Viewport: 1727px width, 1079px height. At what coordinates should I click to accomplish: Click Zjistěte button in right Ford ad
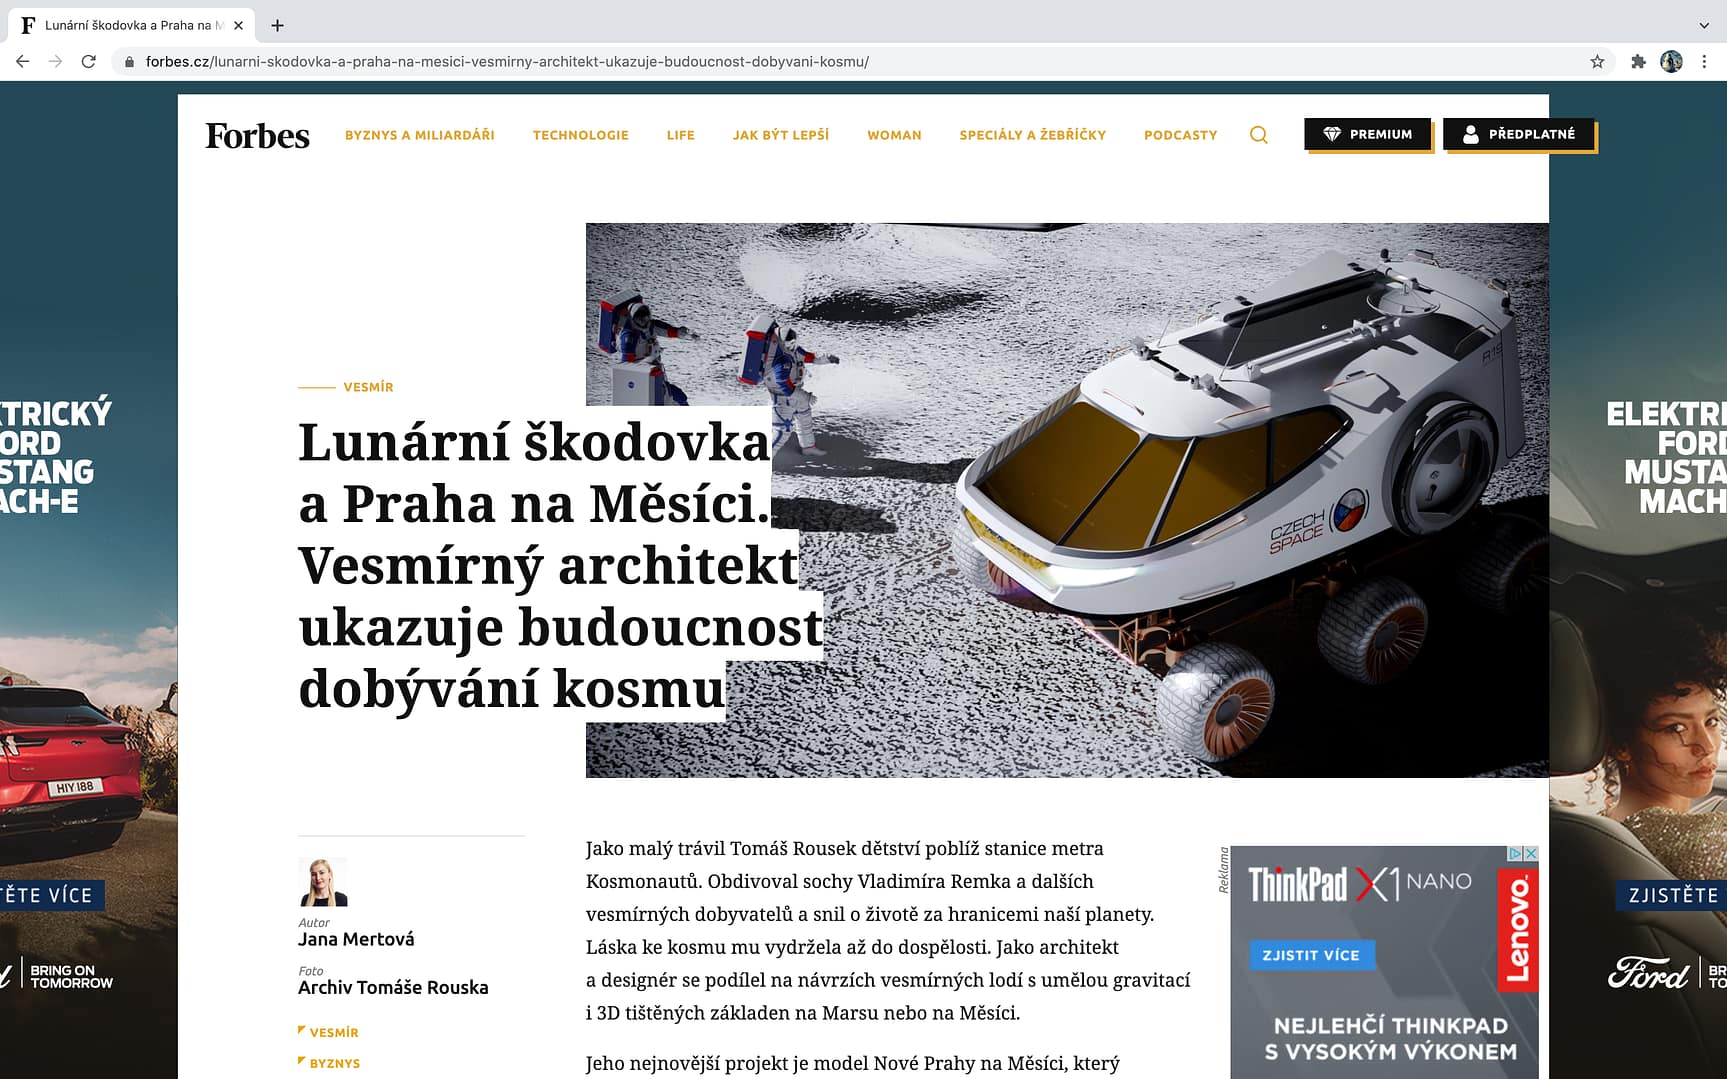[x=1672, y=895]
